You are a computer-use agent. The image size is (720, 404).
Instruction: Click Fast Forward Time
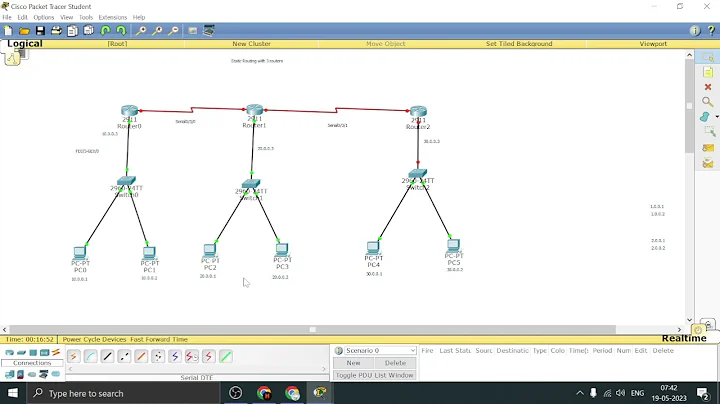tap(159, 339)
